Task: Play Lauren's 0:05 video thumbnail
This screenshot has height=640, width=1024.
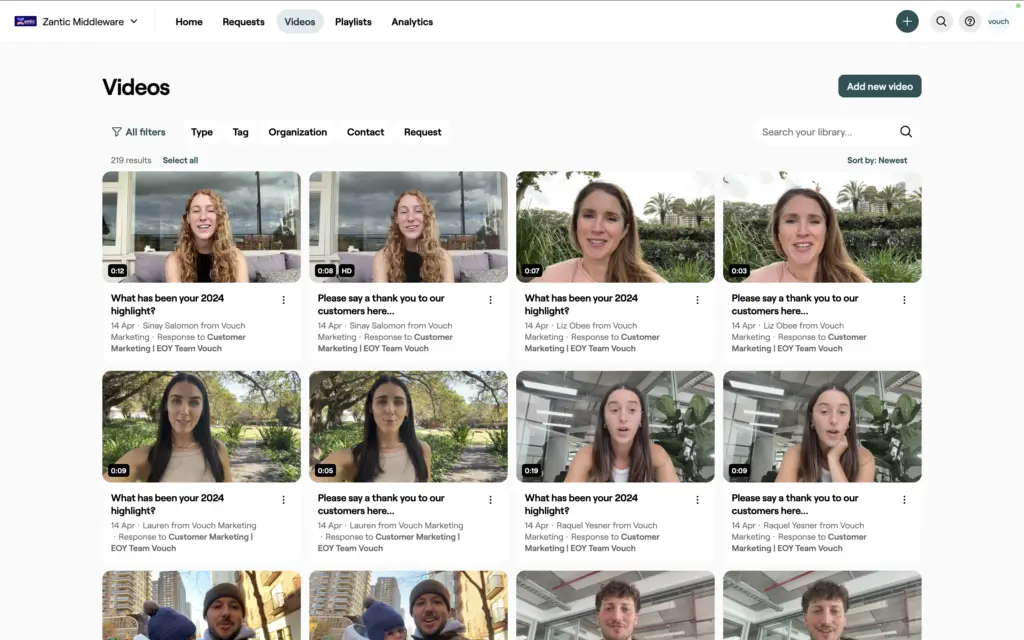Action: pos(408,427)
